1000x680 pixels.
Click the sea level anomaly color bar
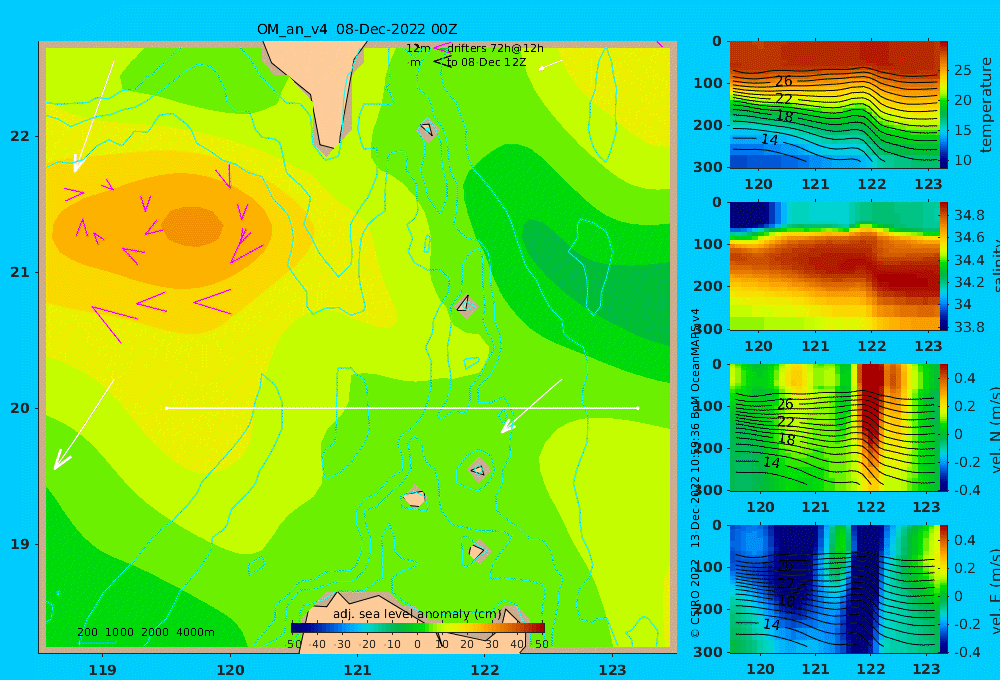click(418, 628)
